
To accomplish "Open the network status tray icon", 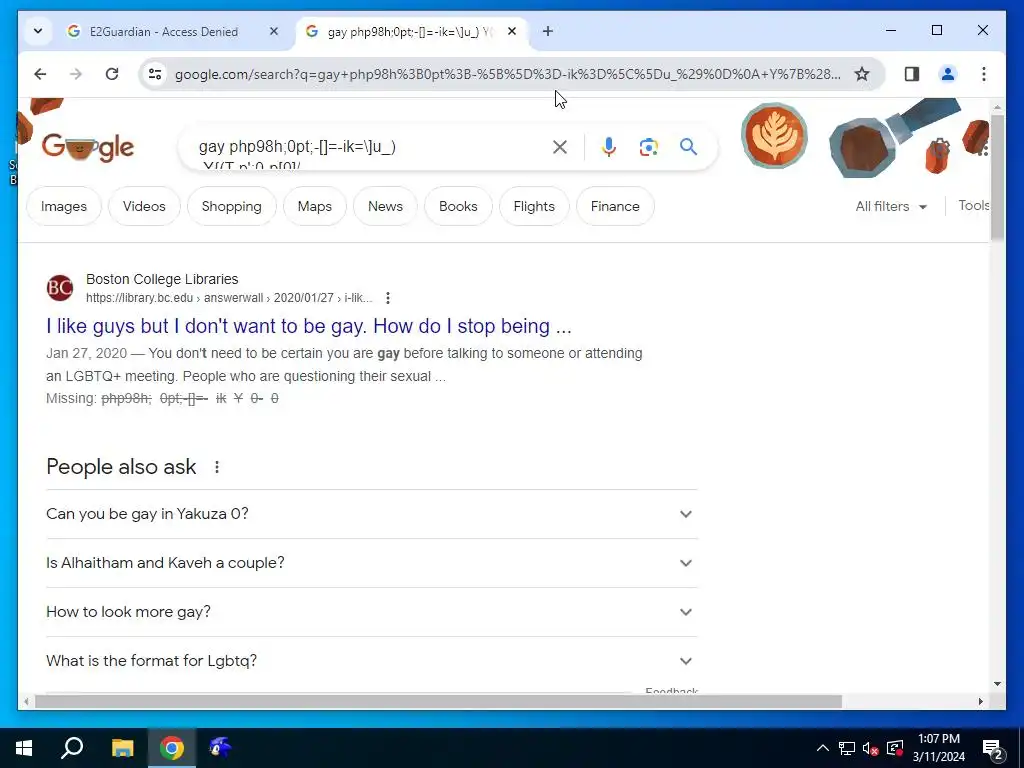I will tap(847, 748).
